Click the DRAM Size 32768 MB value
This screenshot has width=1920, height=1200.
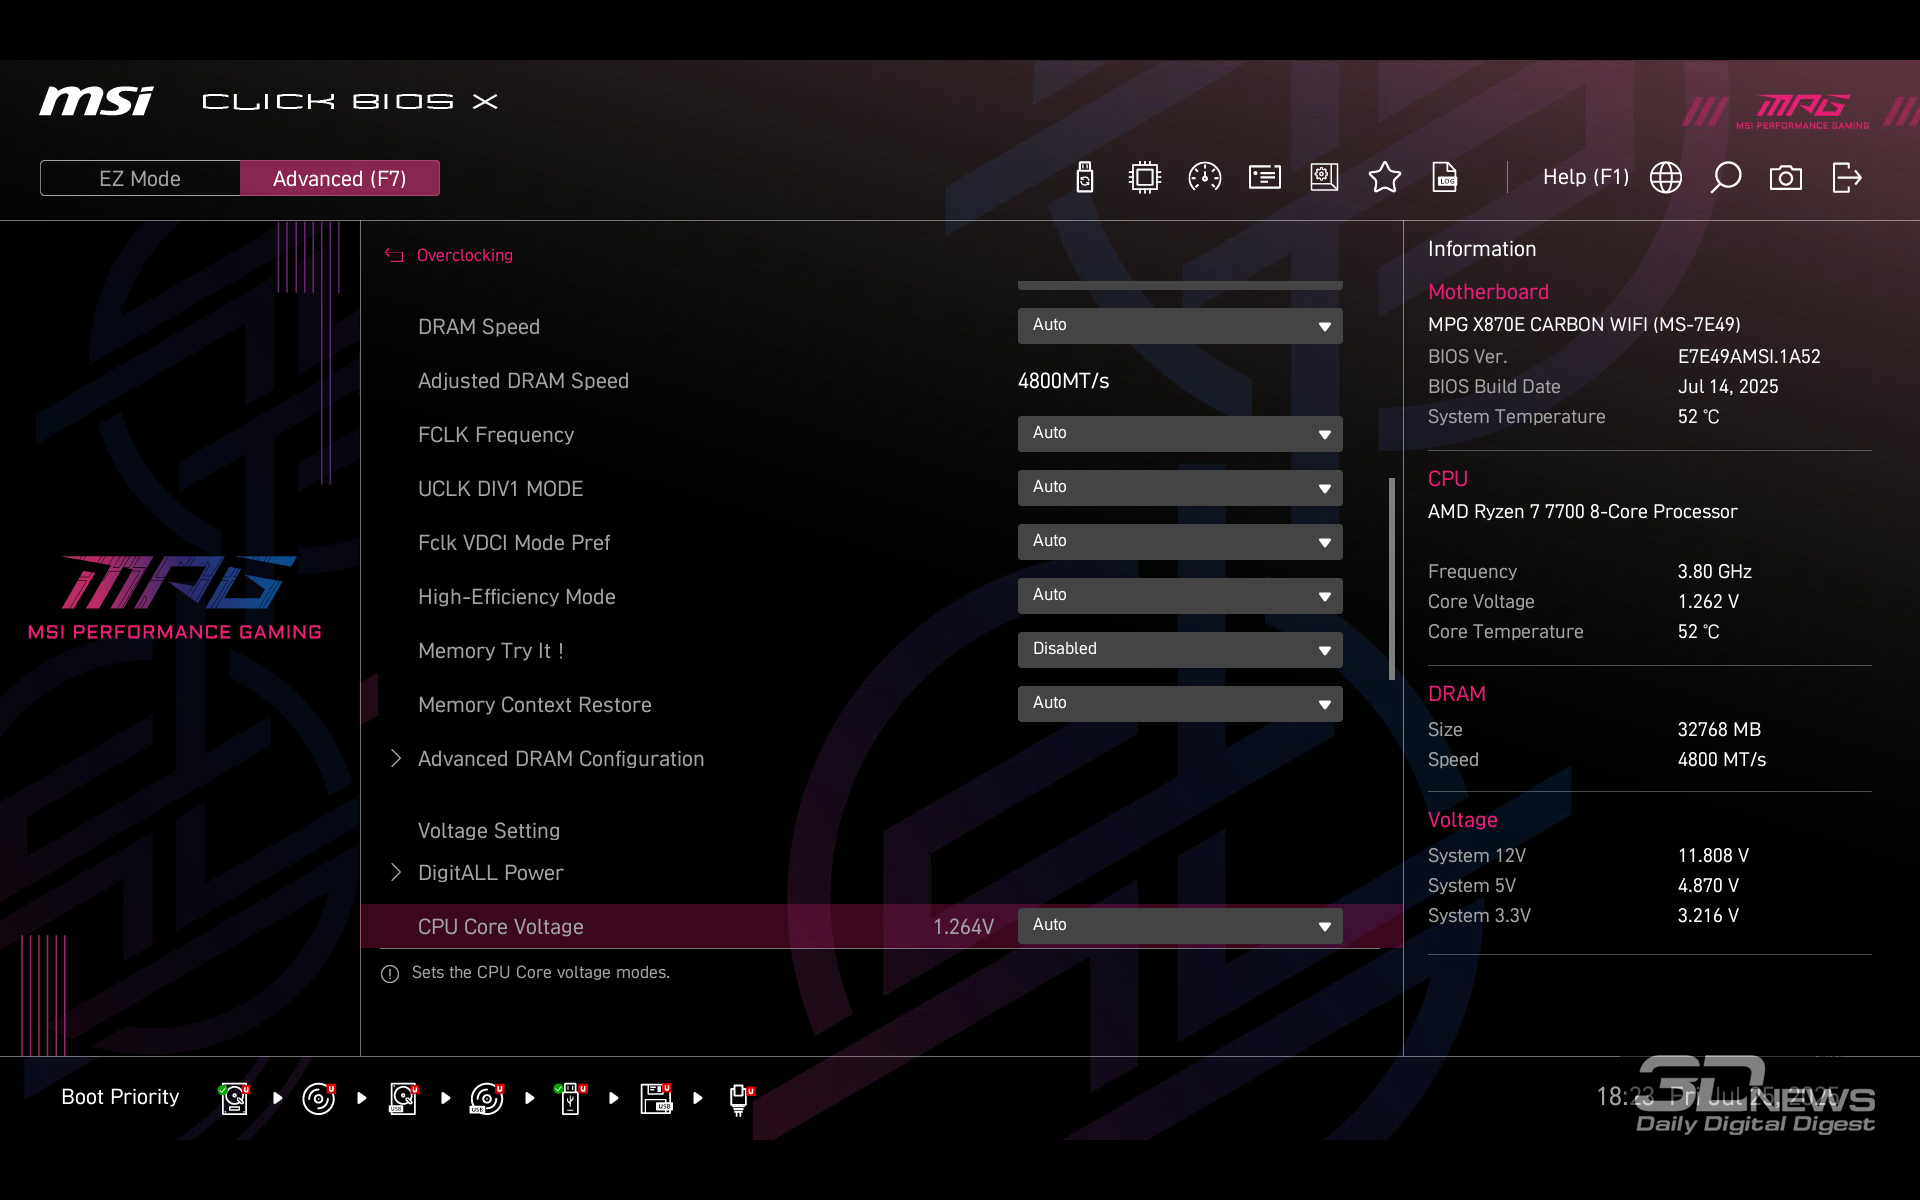1719,730
